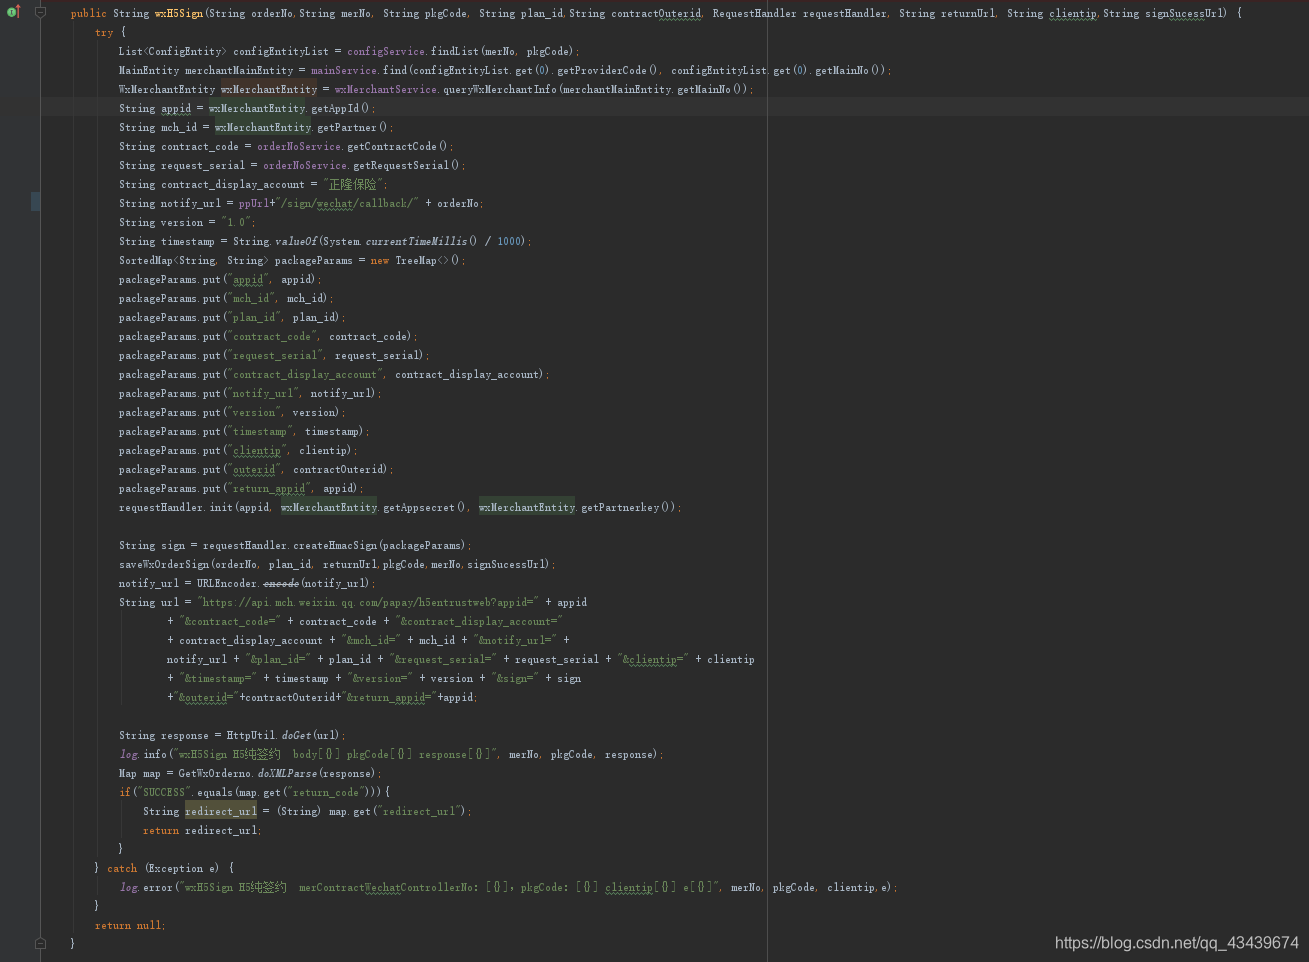
Task: Click the method name wxH5Sign in the signature
Action: coord(179,13)
